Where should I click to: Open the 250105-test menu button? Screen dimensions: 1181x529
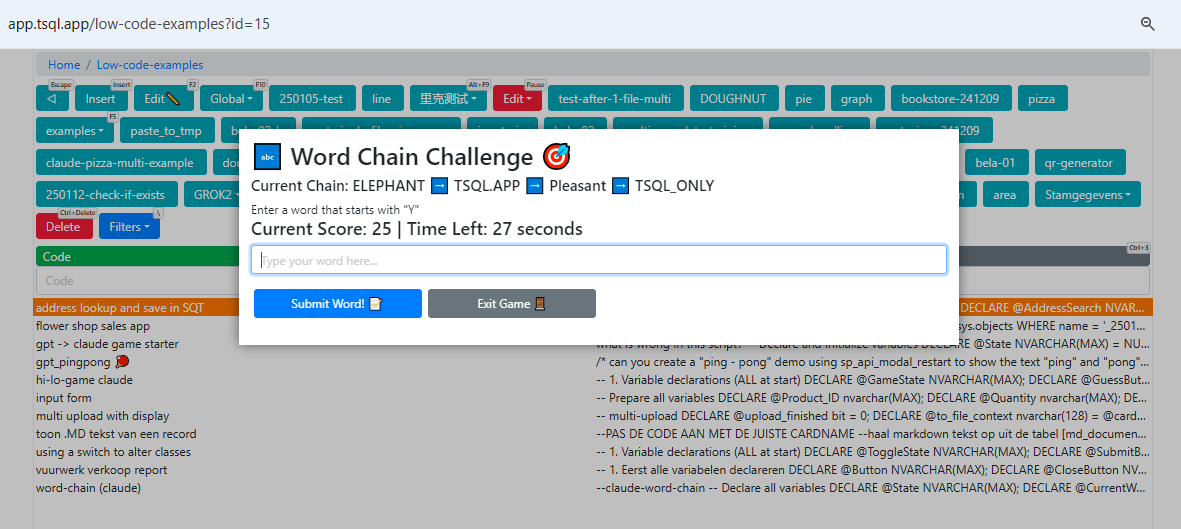point(311,99)
